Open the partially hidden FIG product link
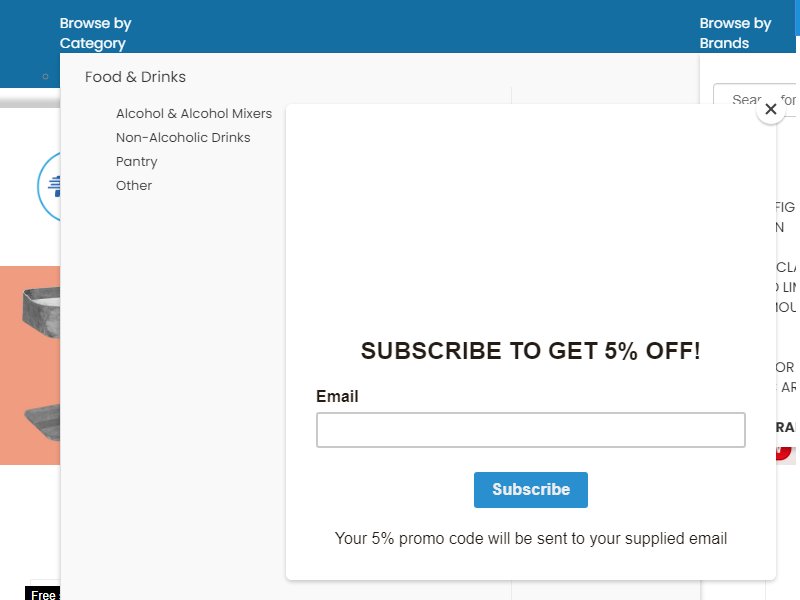 click(x=785, y=217)
